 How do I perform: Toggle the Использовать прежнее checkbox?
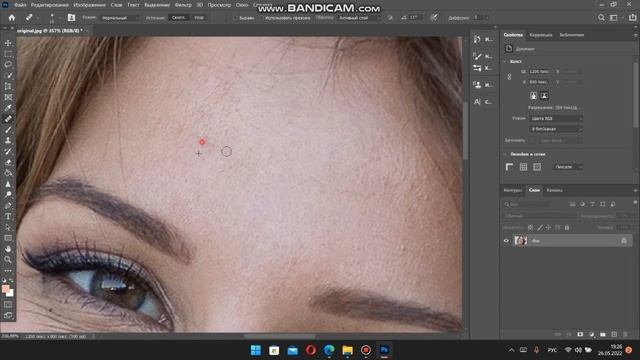pyautogui.click(x=261, y=18)
